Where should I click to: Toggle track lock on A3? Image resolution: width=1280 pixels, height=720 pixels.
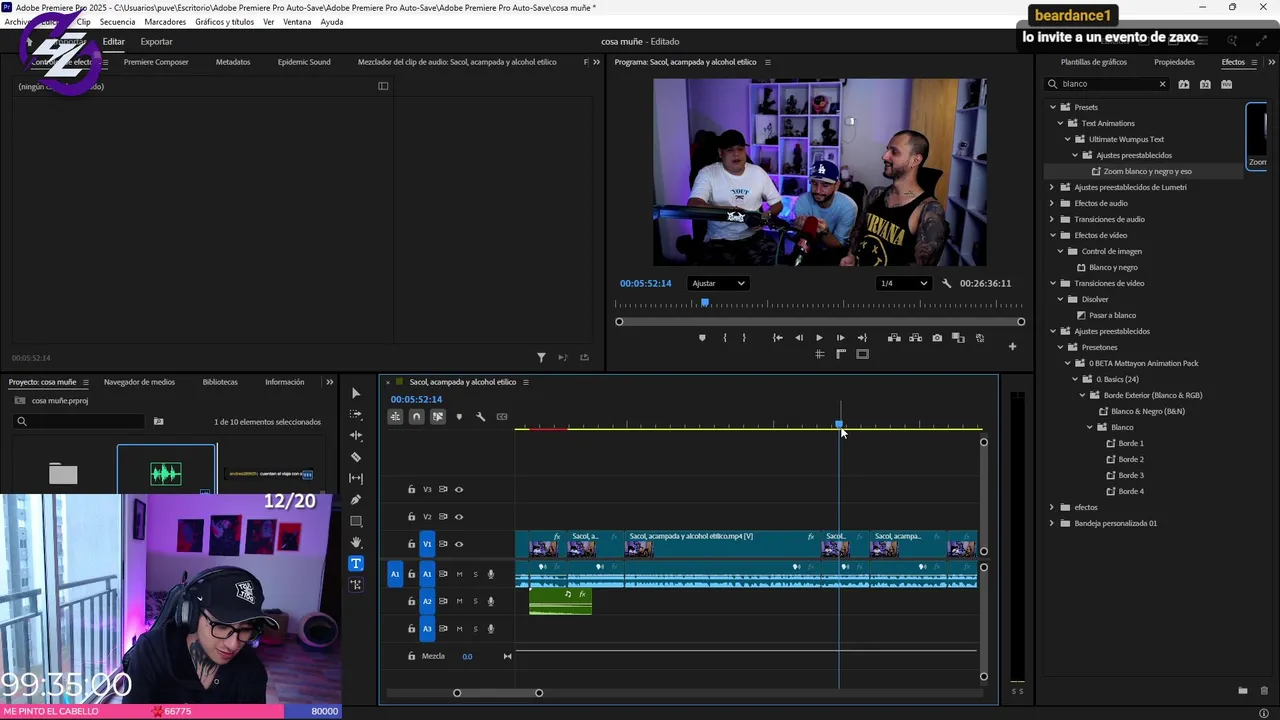[x=411, y=629]
